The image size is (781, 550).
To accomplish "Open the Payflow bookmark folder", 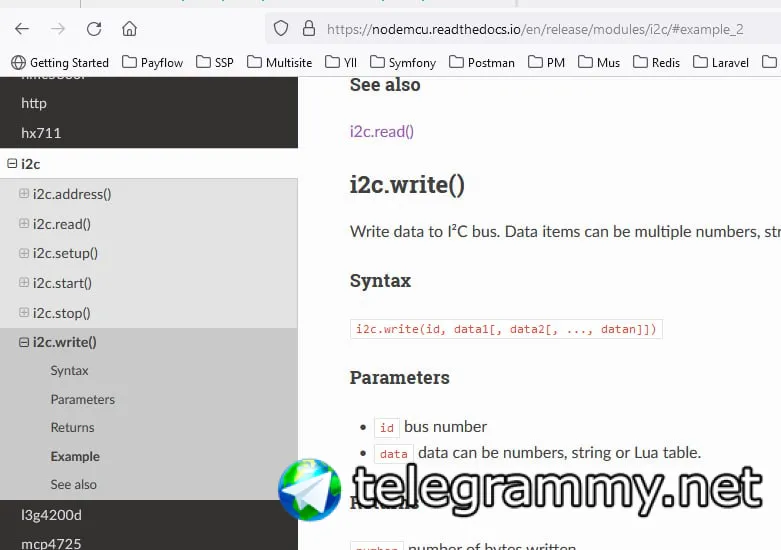I will click(x=152, y=63).
